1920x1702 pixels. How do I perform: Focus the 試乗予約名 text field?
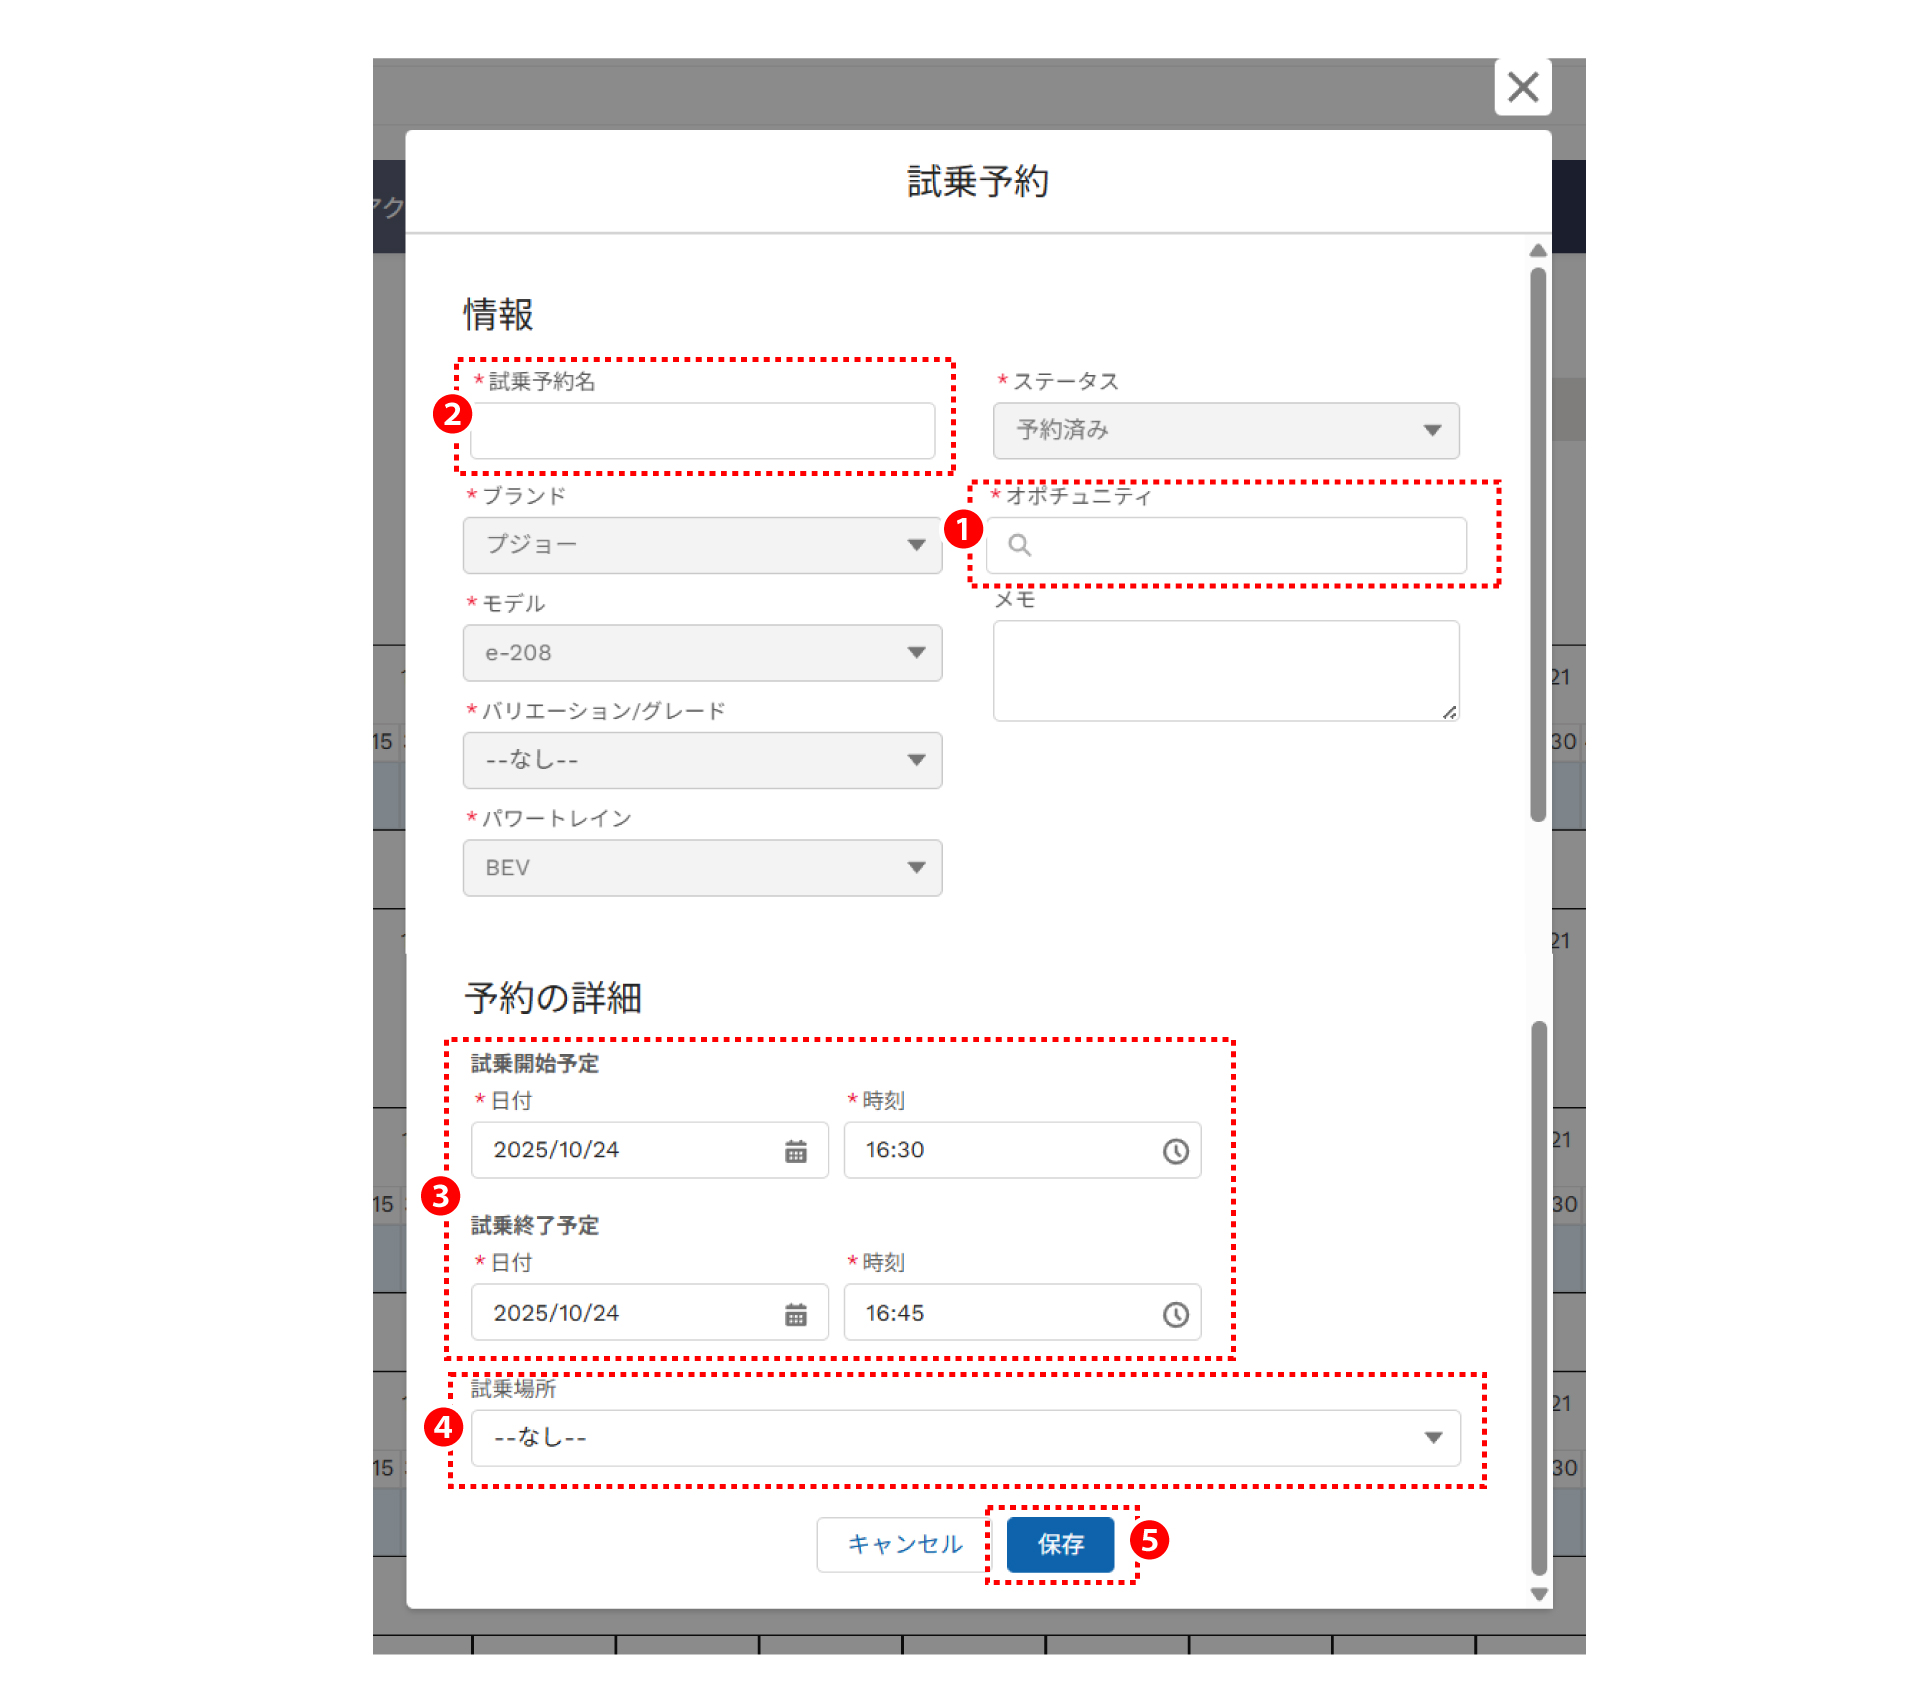click(x=702, y=431)
